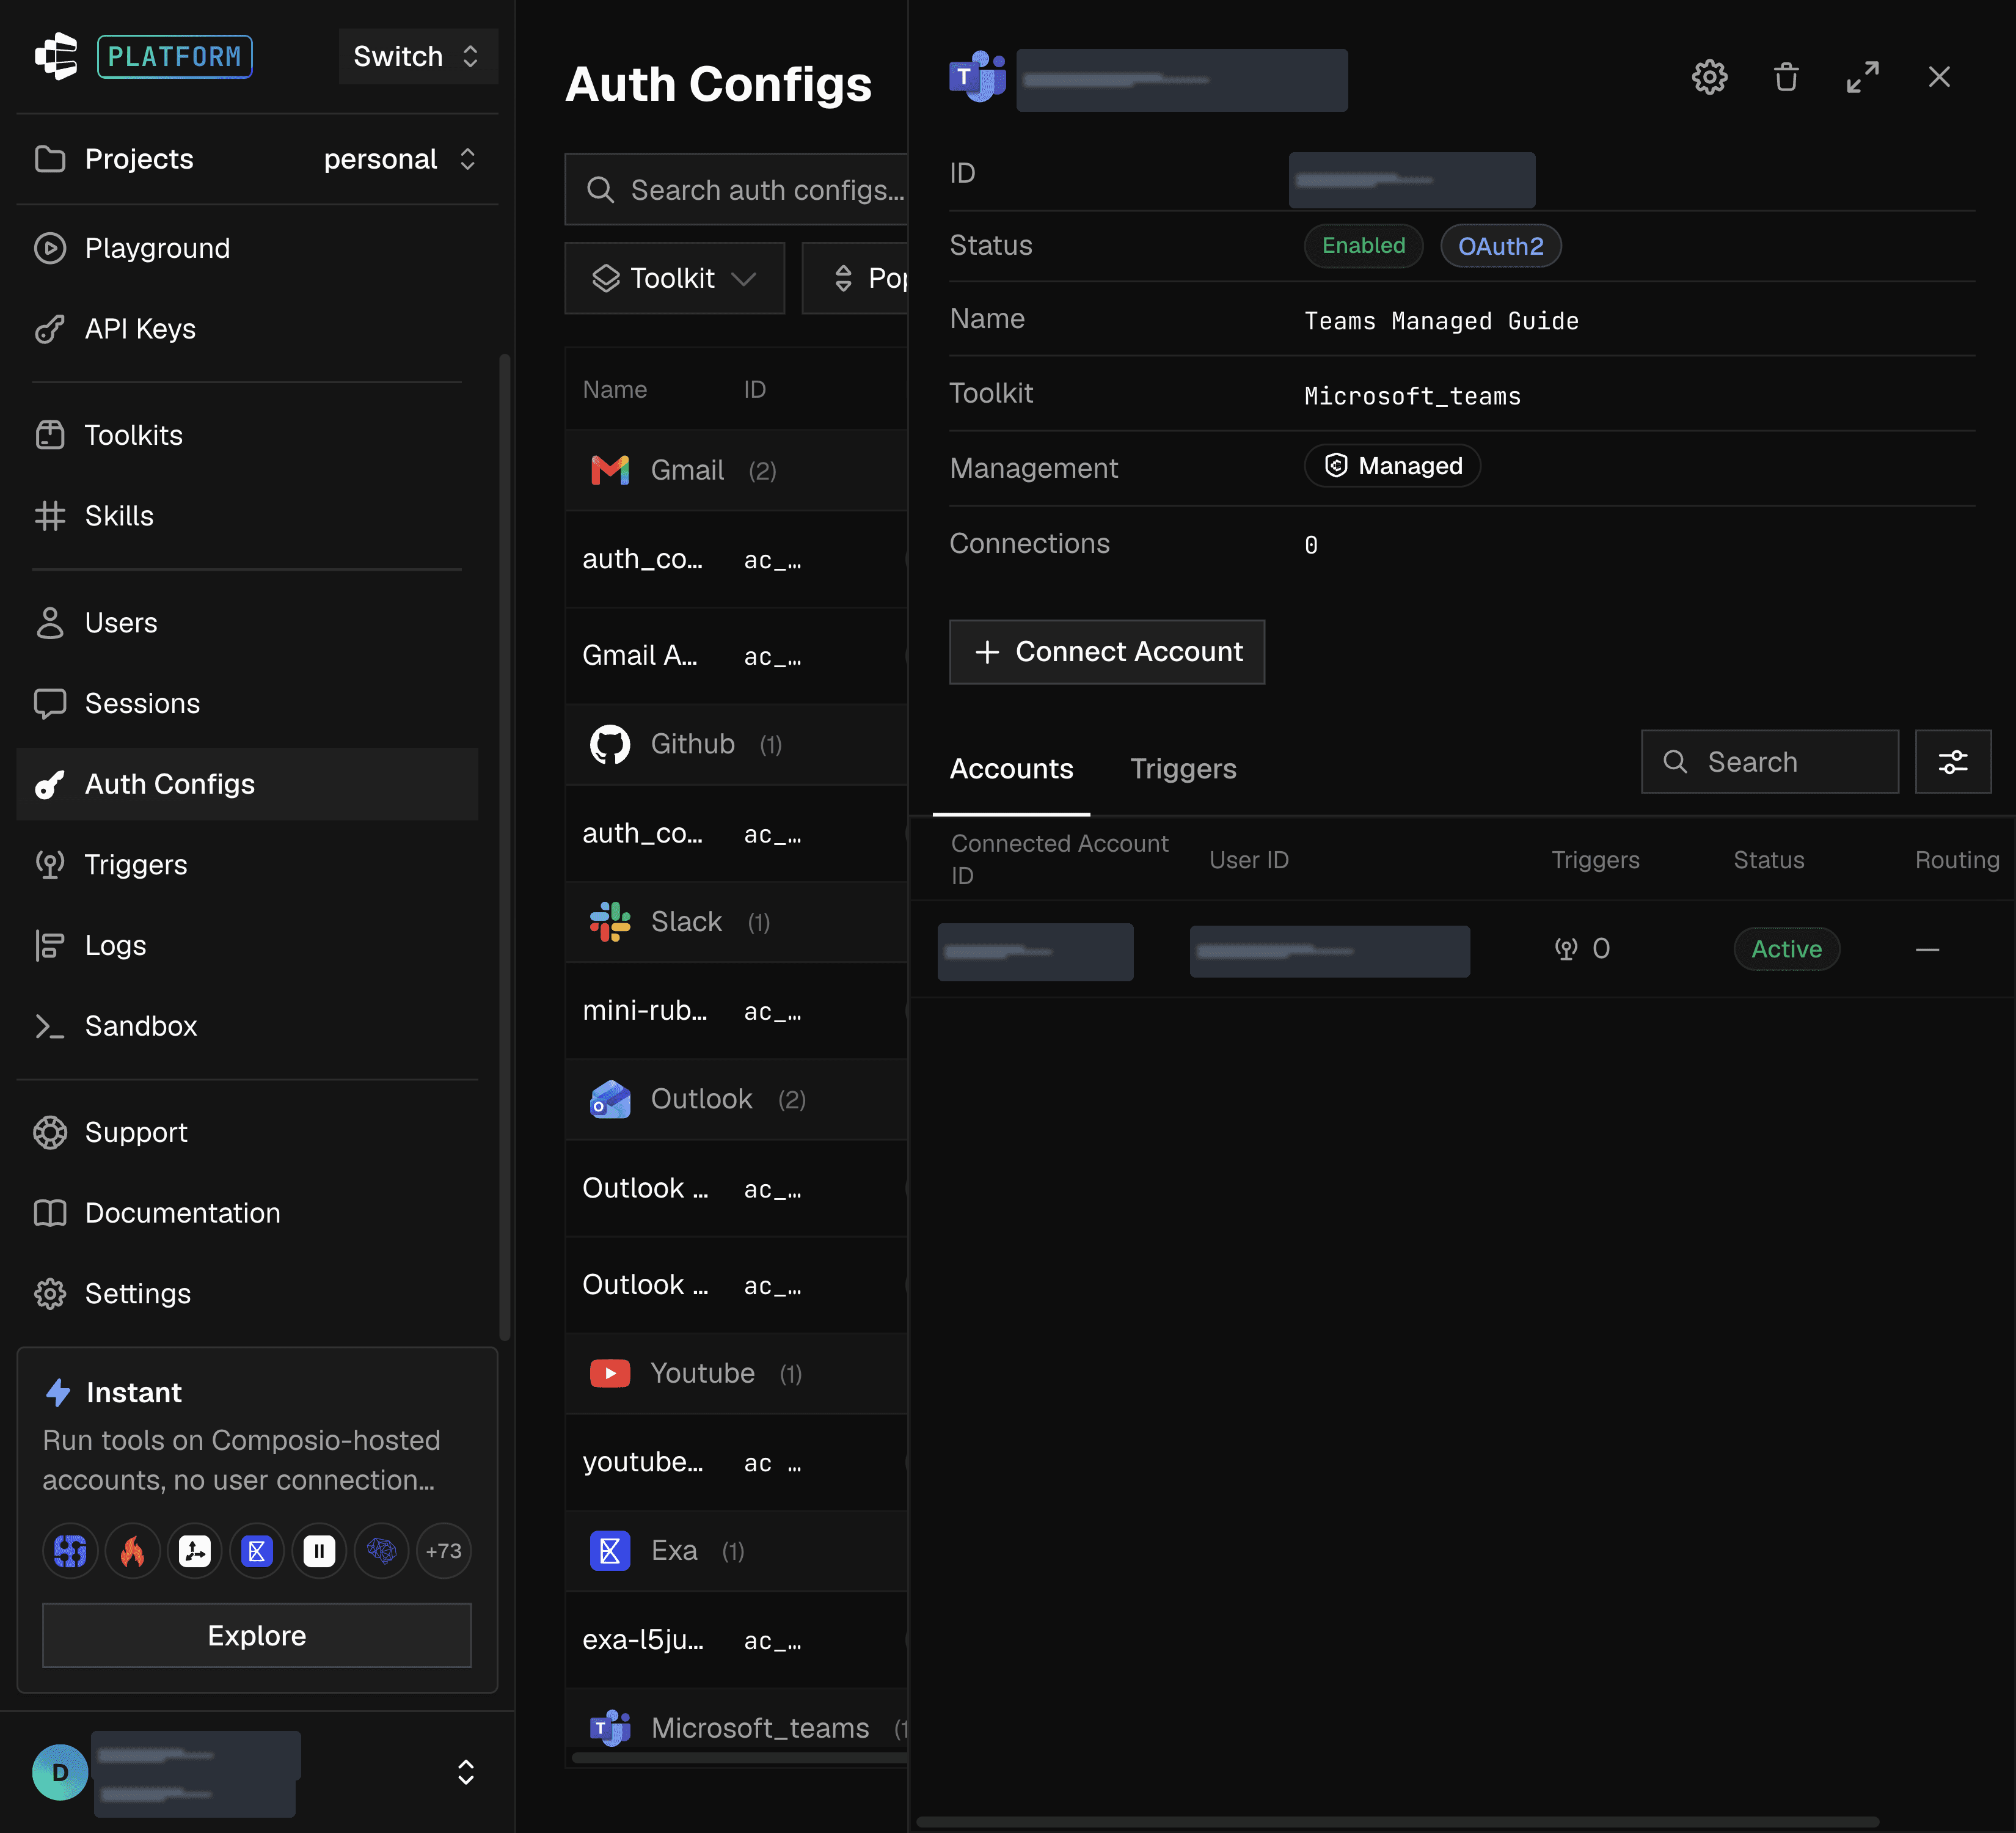The height and width of the screenshot is (1833, 2016).
Task: Open Documentation link in sidebar
Action: point(247,1213)
